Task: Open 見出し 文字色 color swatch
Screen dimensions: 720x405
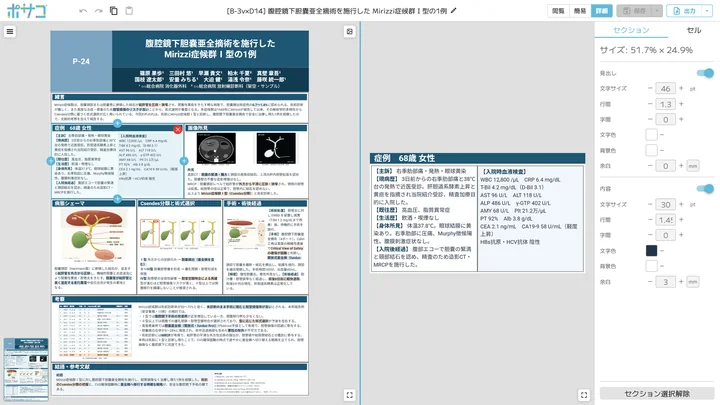Action: [x=651, y=135]
